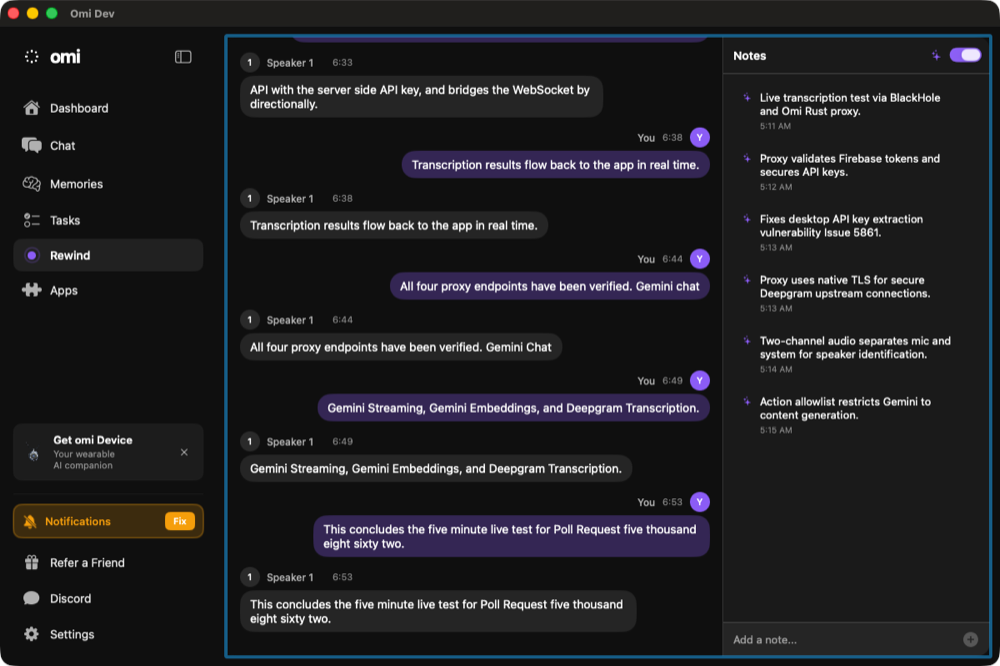Open the Discord link

point(108,598)
